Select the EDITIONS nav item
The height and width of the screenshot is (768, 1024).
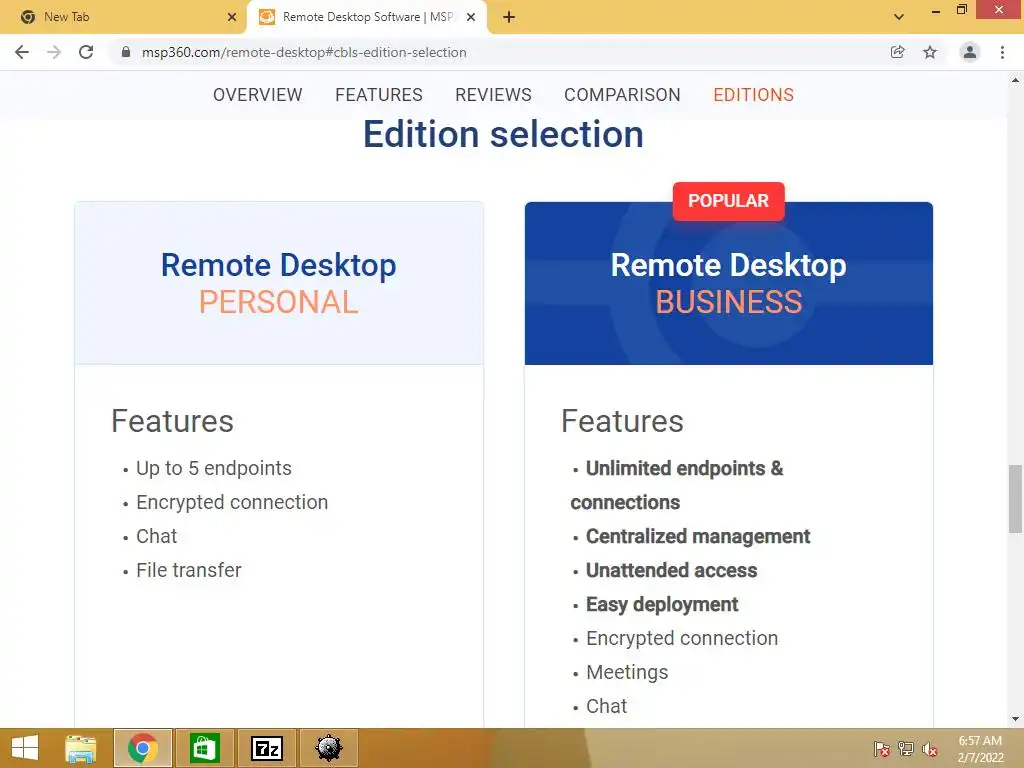[753, 95]
